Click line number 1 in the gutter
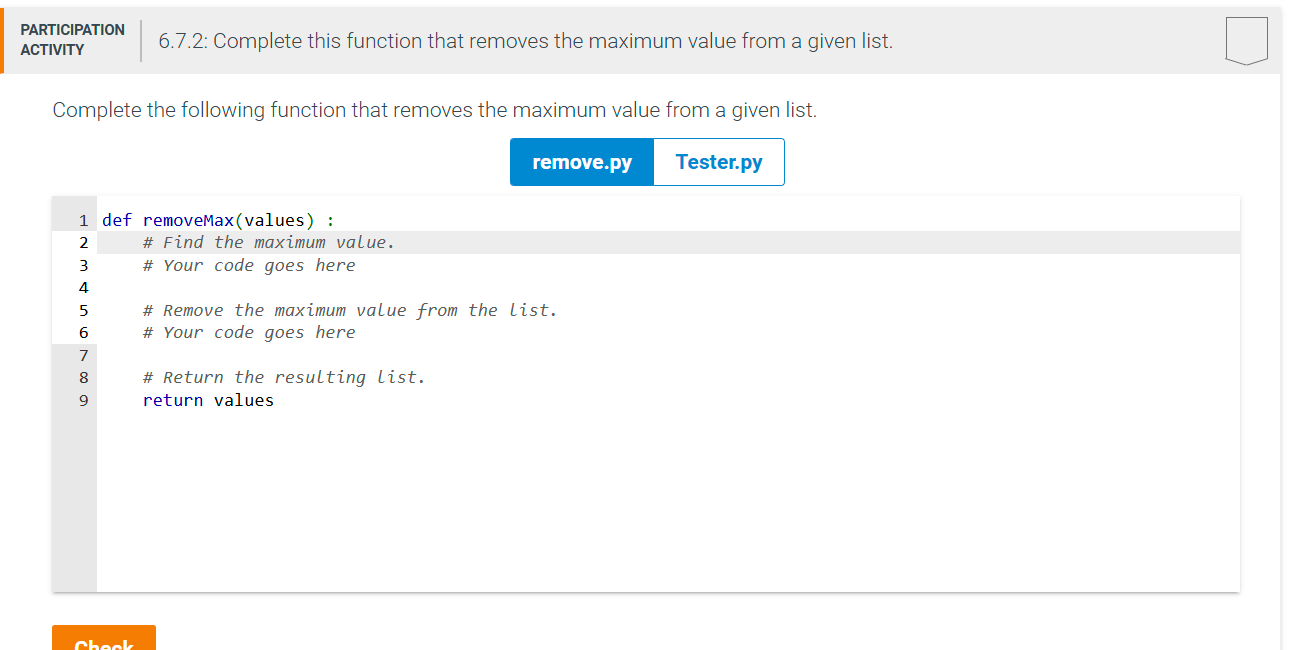 83,219
